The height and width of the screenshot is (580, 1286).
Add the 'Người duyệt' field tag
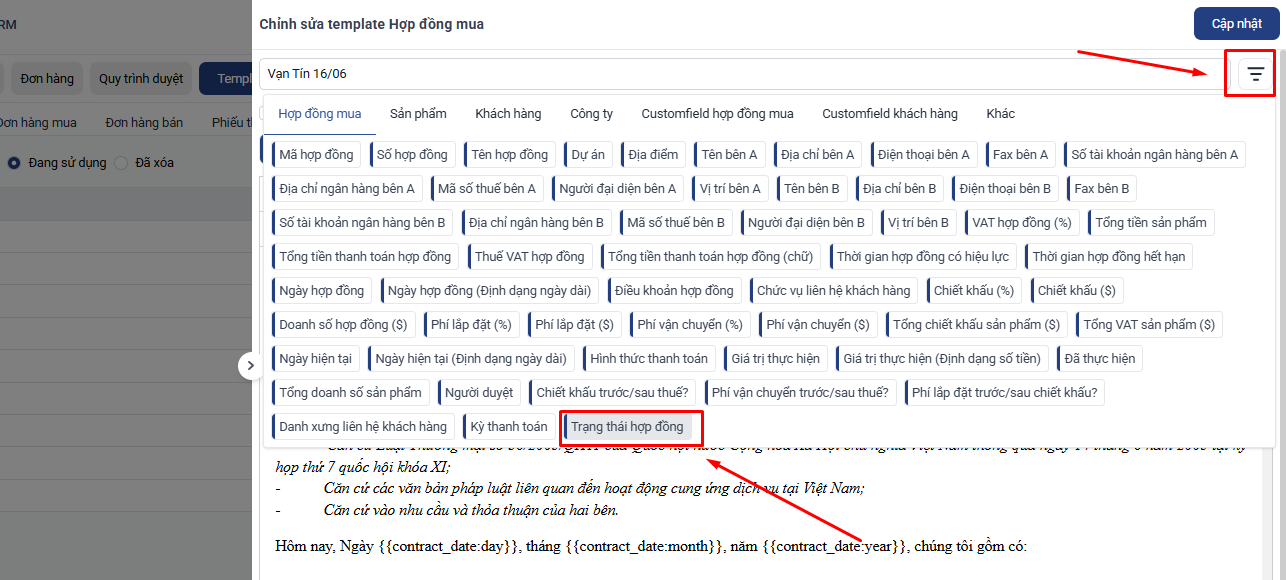tap(479, 393)
